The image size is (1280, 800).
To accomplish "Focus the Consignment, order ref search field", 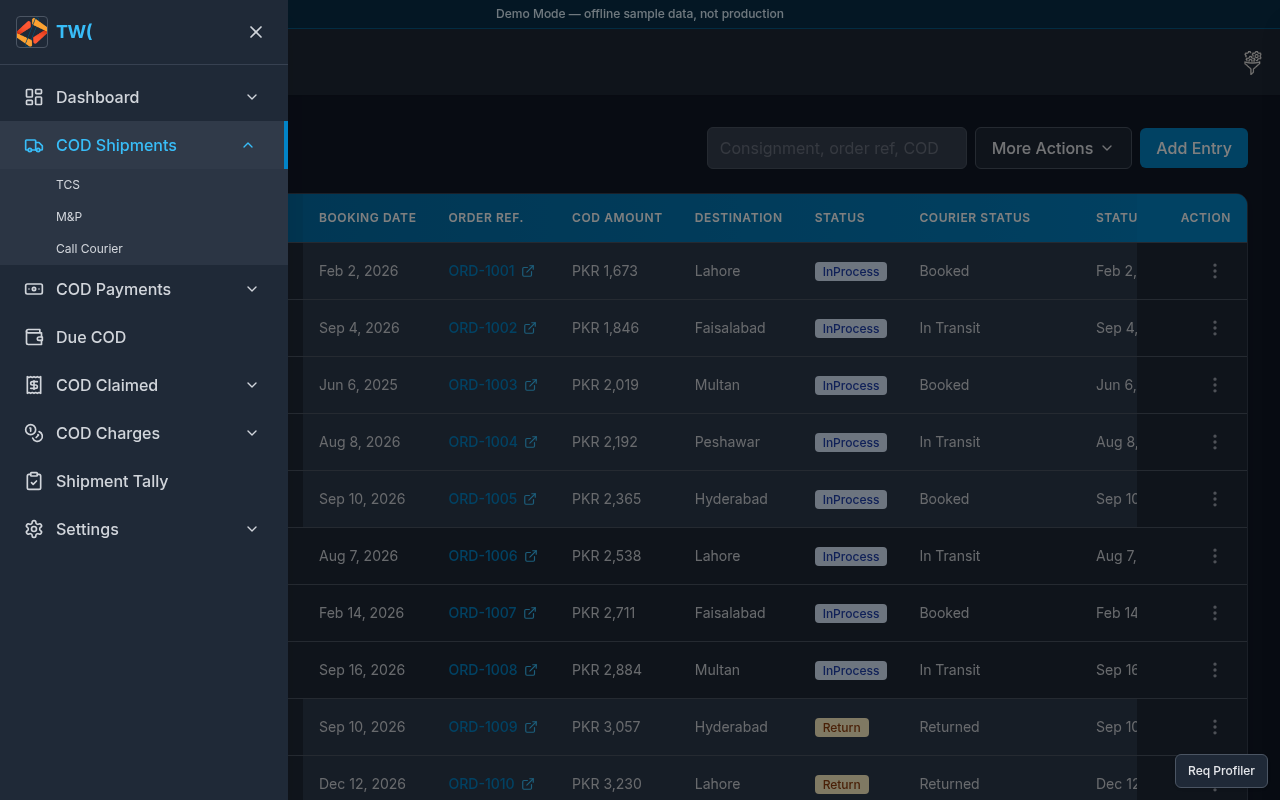I will pyautogui.click(x=837, y=148).
